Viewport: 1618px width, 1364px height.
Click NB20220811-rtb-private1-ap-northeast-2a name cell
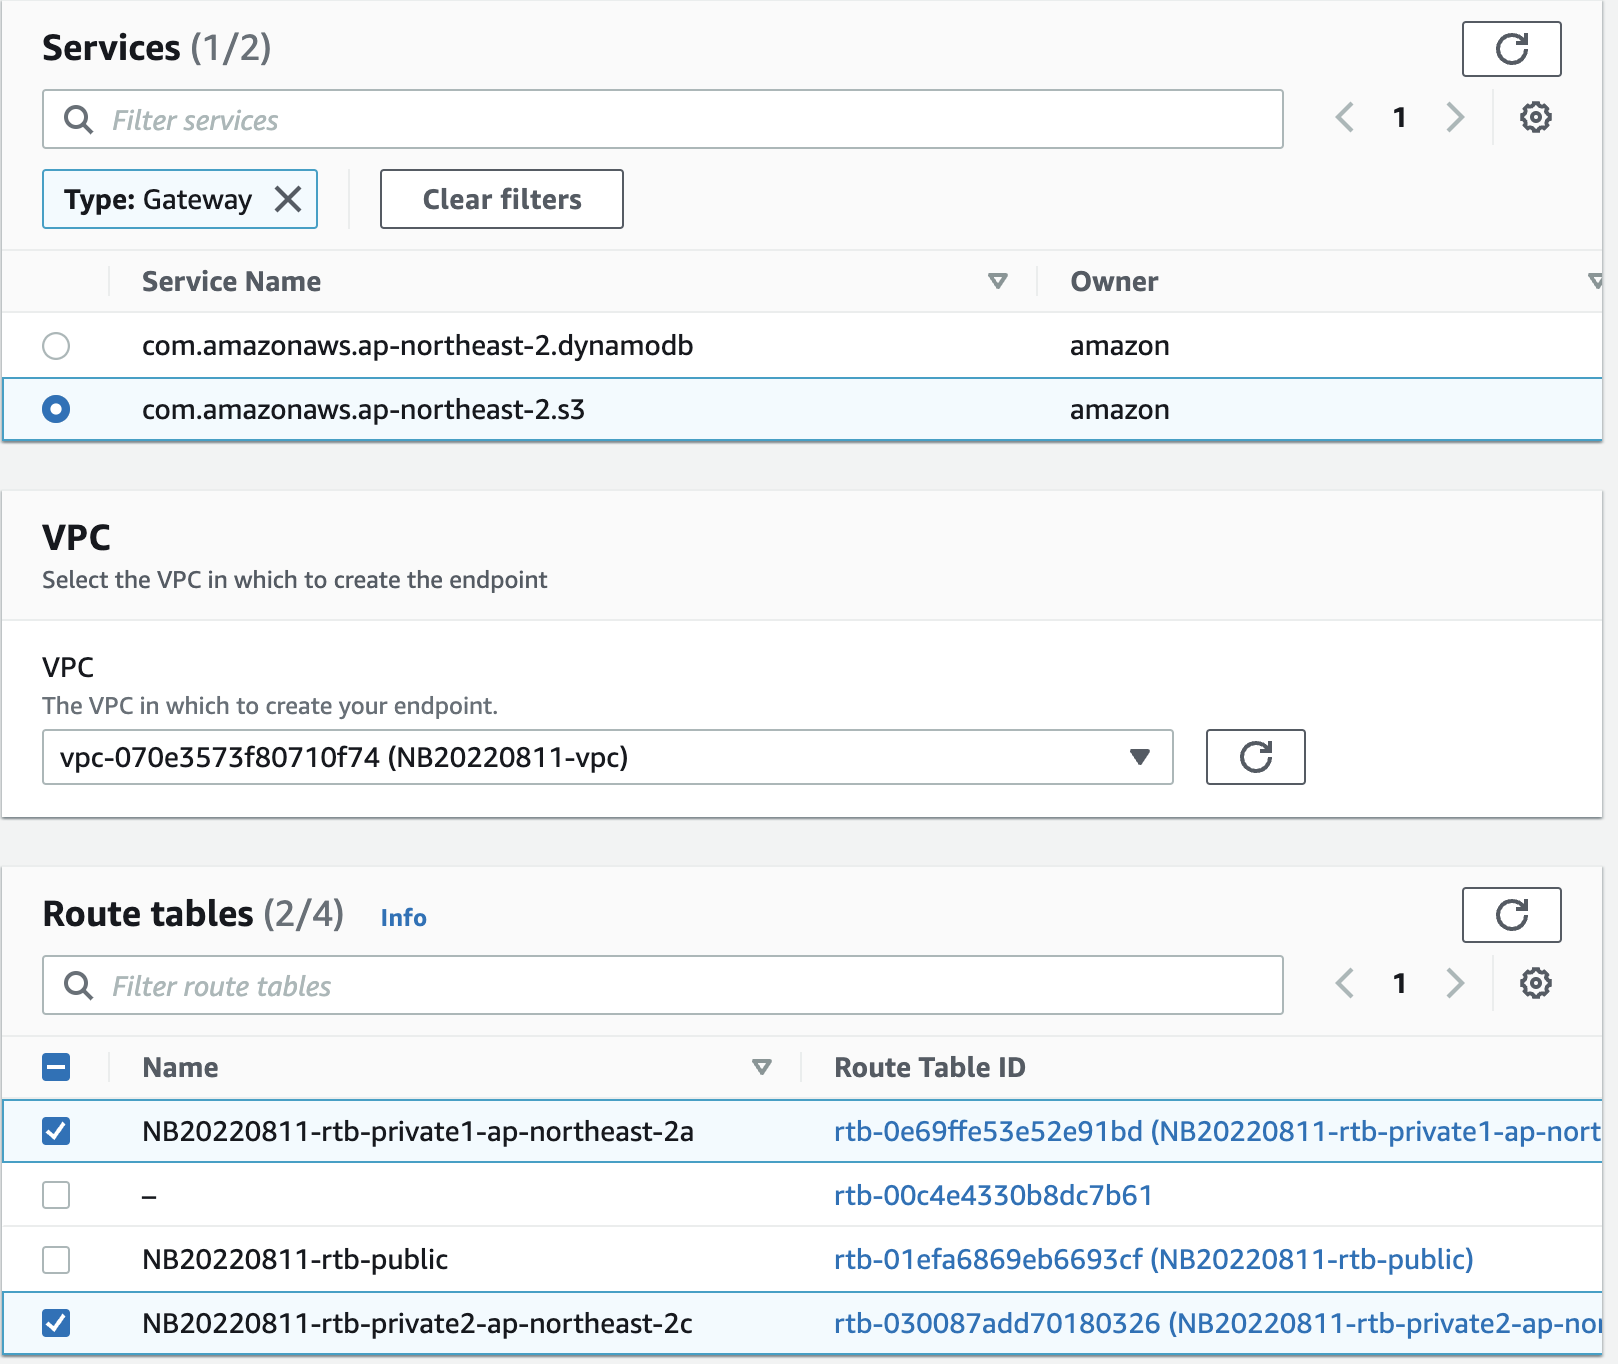[x=417, y=1132]
